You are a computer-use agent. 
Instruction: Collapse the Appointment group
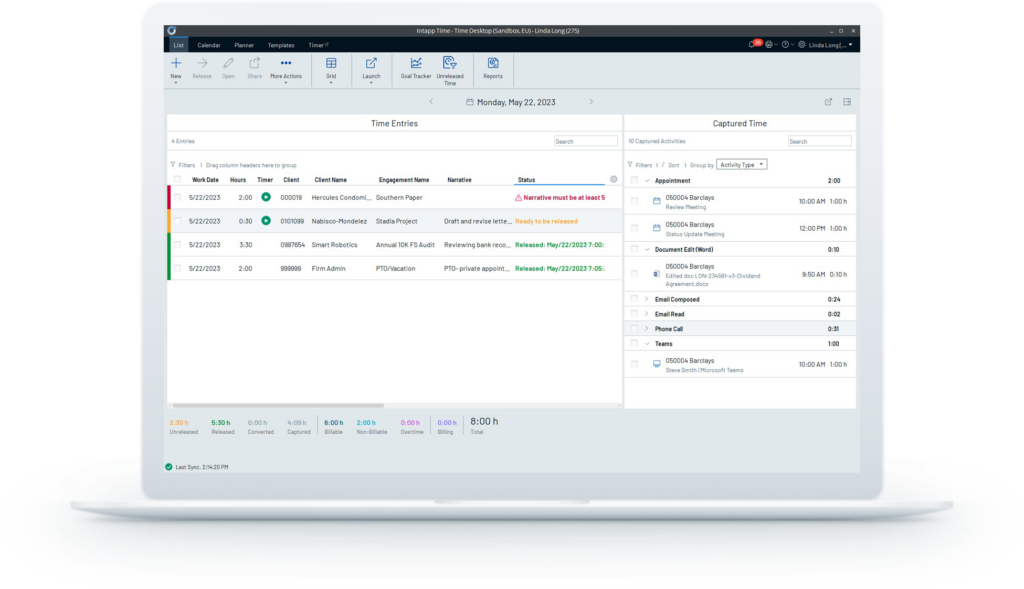point(647,181)
